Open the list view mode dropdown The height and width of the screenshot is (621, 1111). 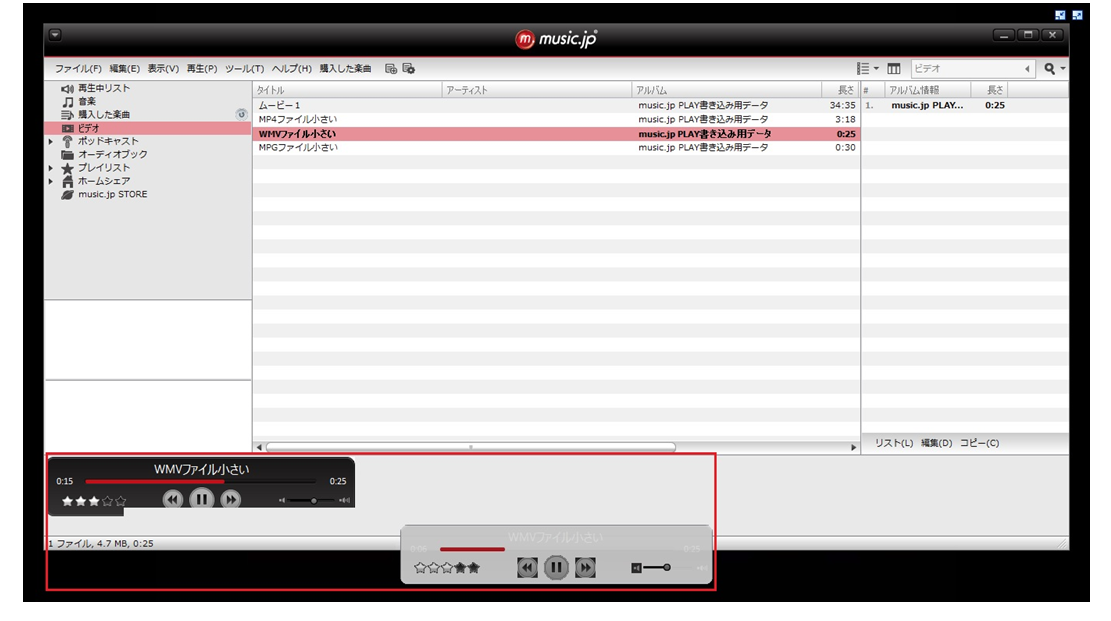coord(867,69)
